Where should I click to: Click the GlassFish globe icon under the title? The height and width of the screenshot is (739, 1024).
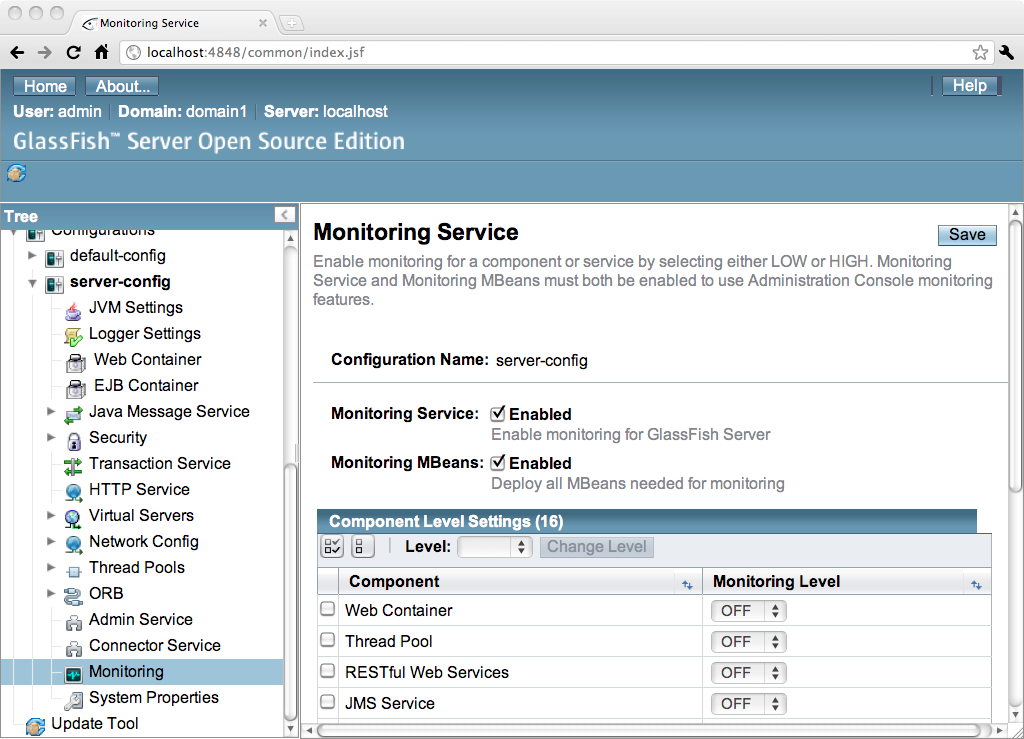(x=16, y=173)
